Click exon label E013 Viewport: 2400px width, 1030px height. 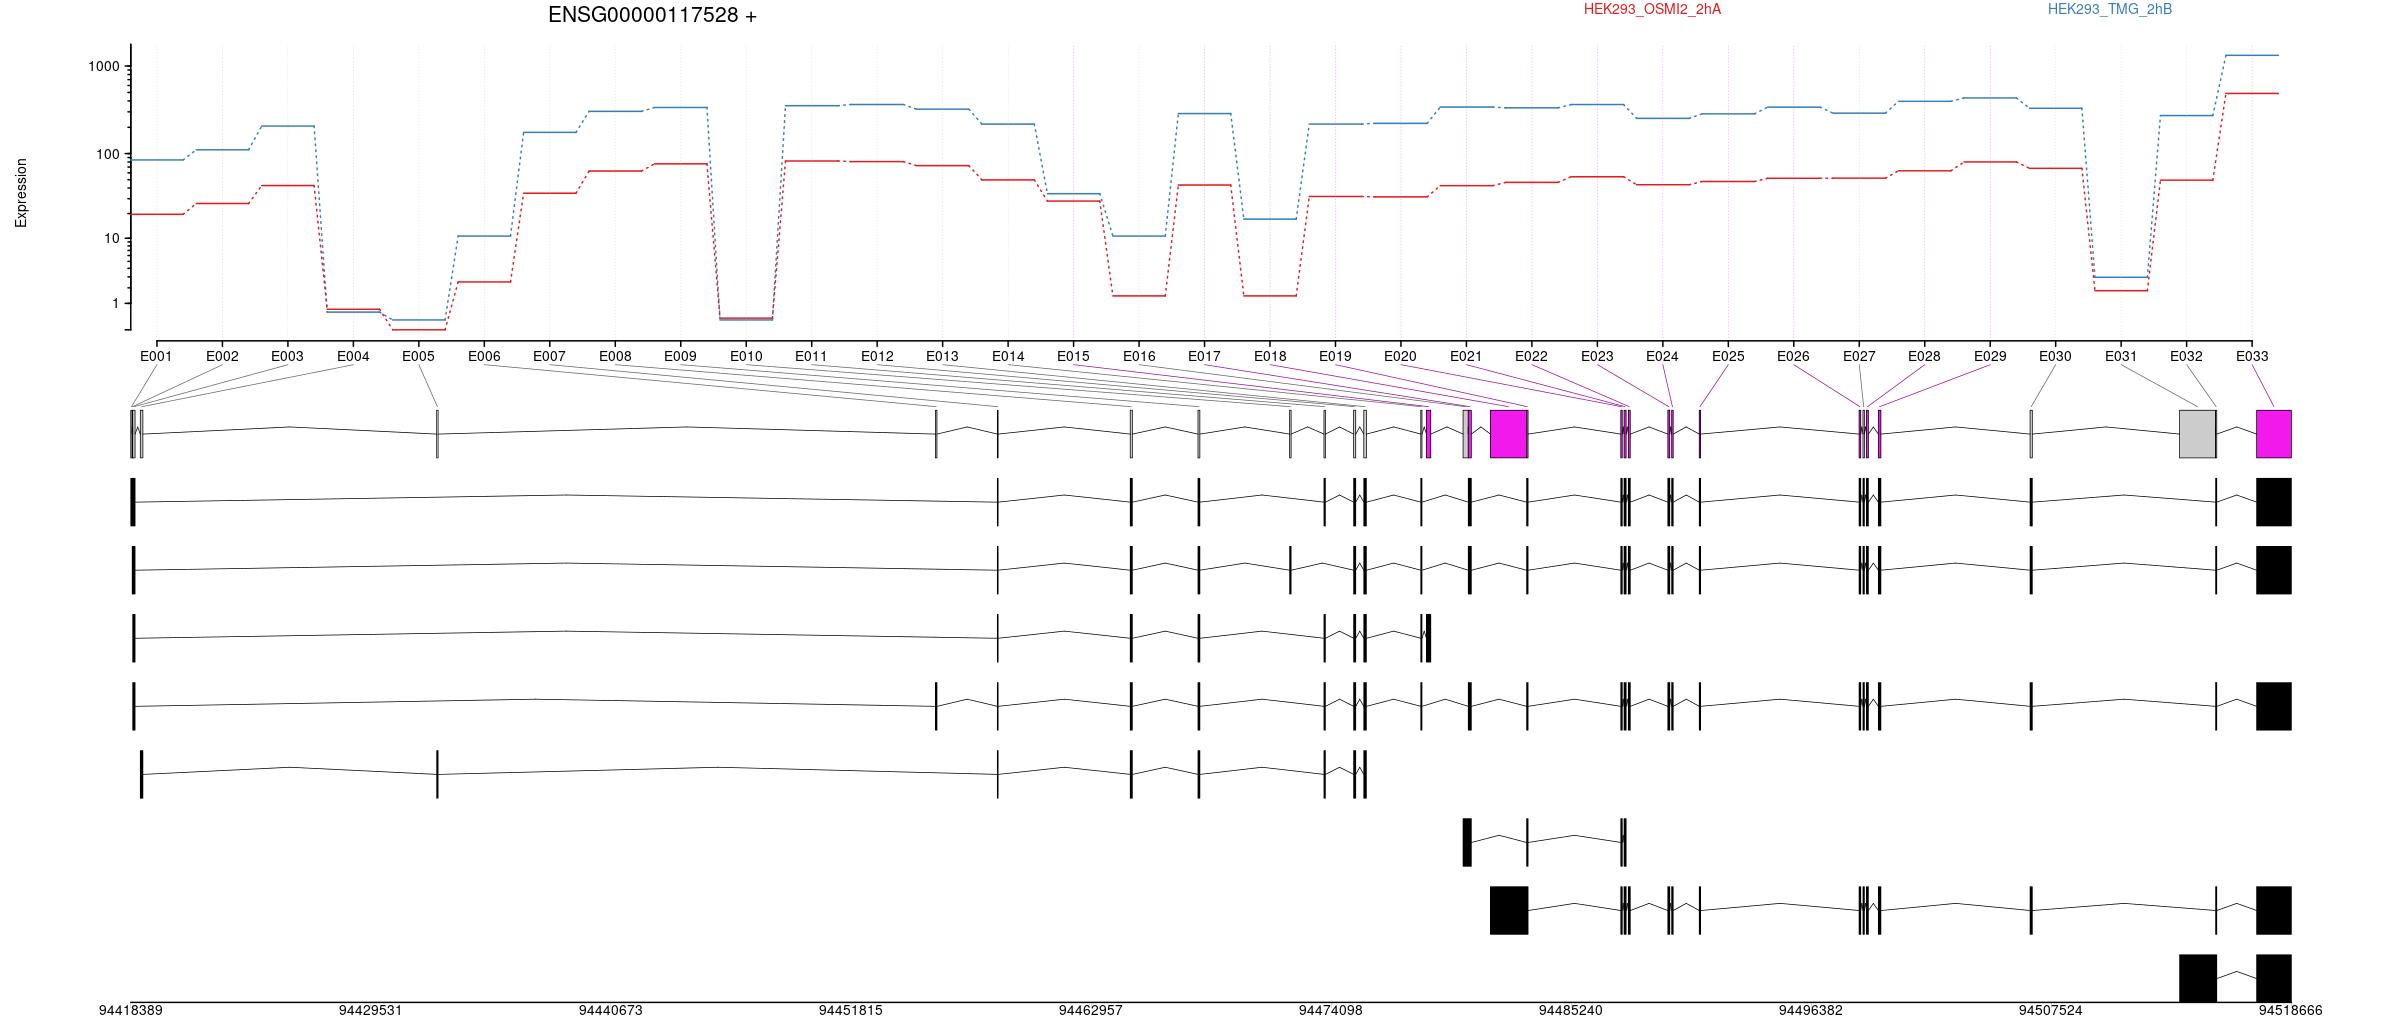(x=942, y=356)
